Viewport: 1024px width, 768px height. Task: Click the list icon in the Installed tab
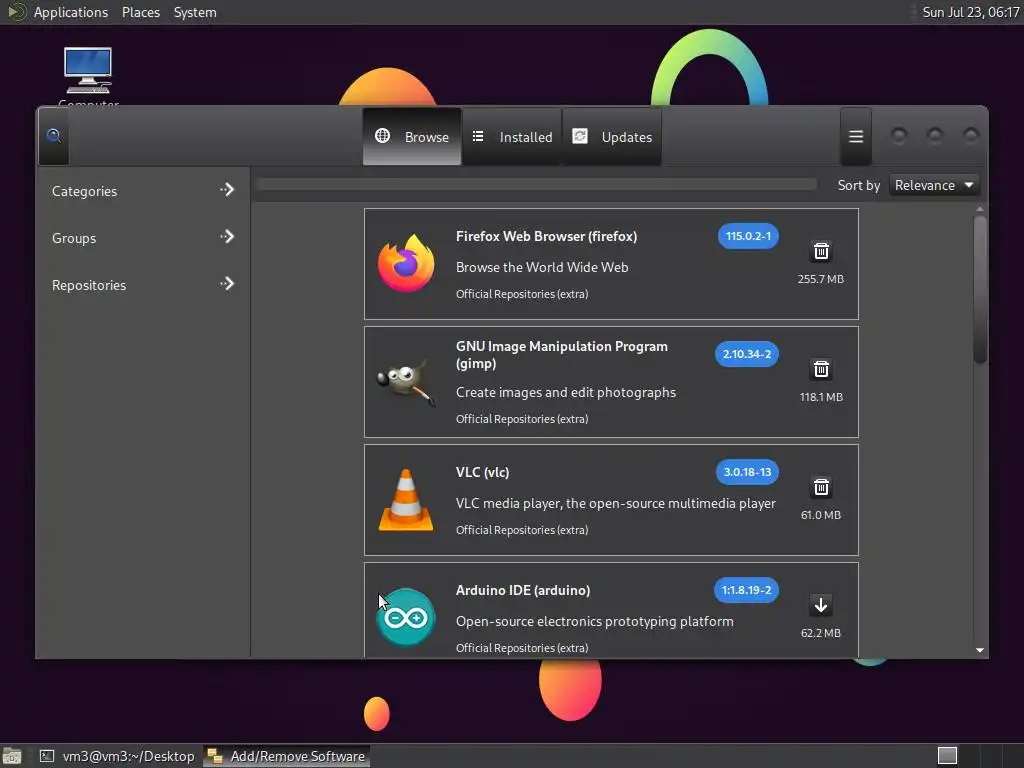pos(478,136)
